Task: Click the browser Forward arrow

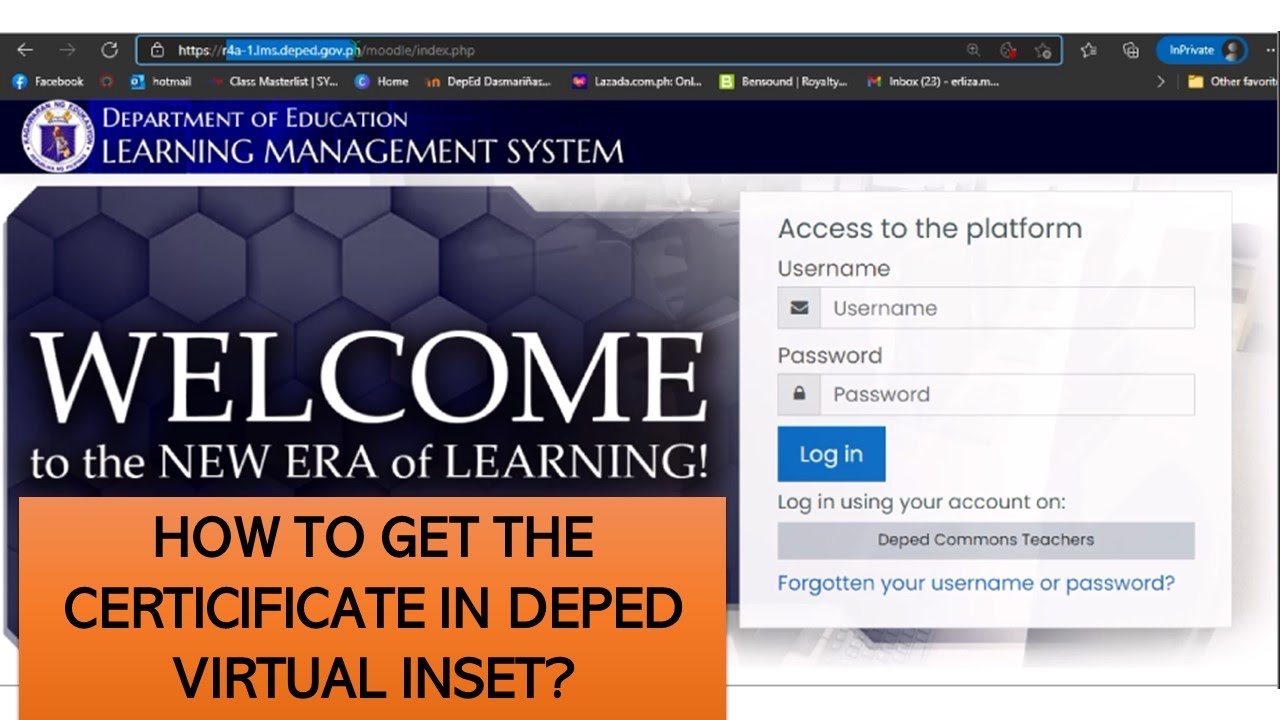Action: 67,50
